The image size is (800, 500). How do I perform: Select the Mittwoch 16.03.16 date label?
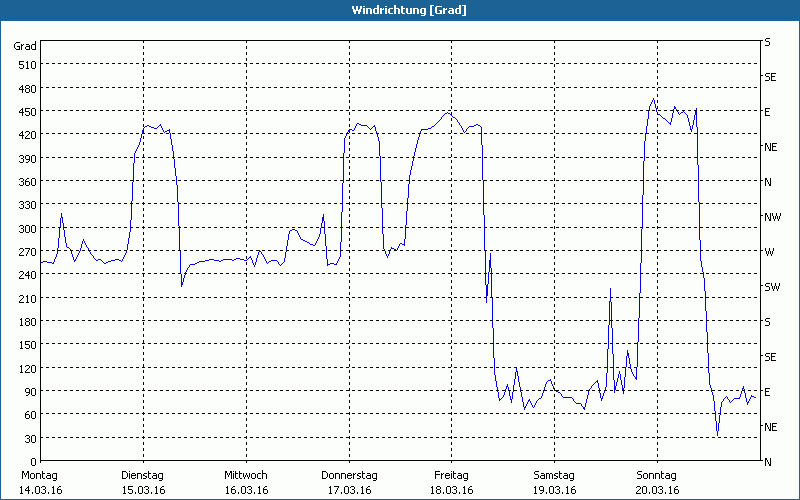point(245,482)
